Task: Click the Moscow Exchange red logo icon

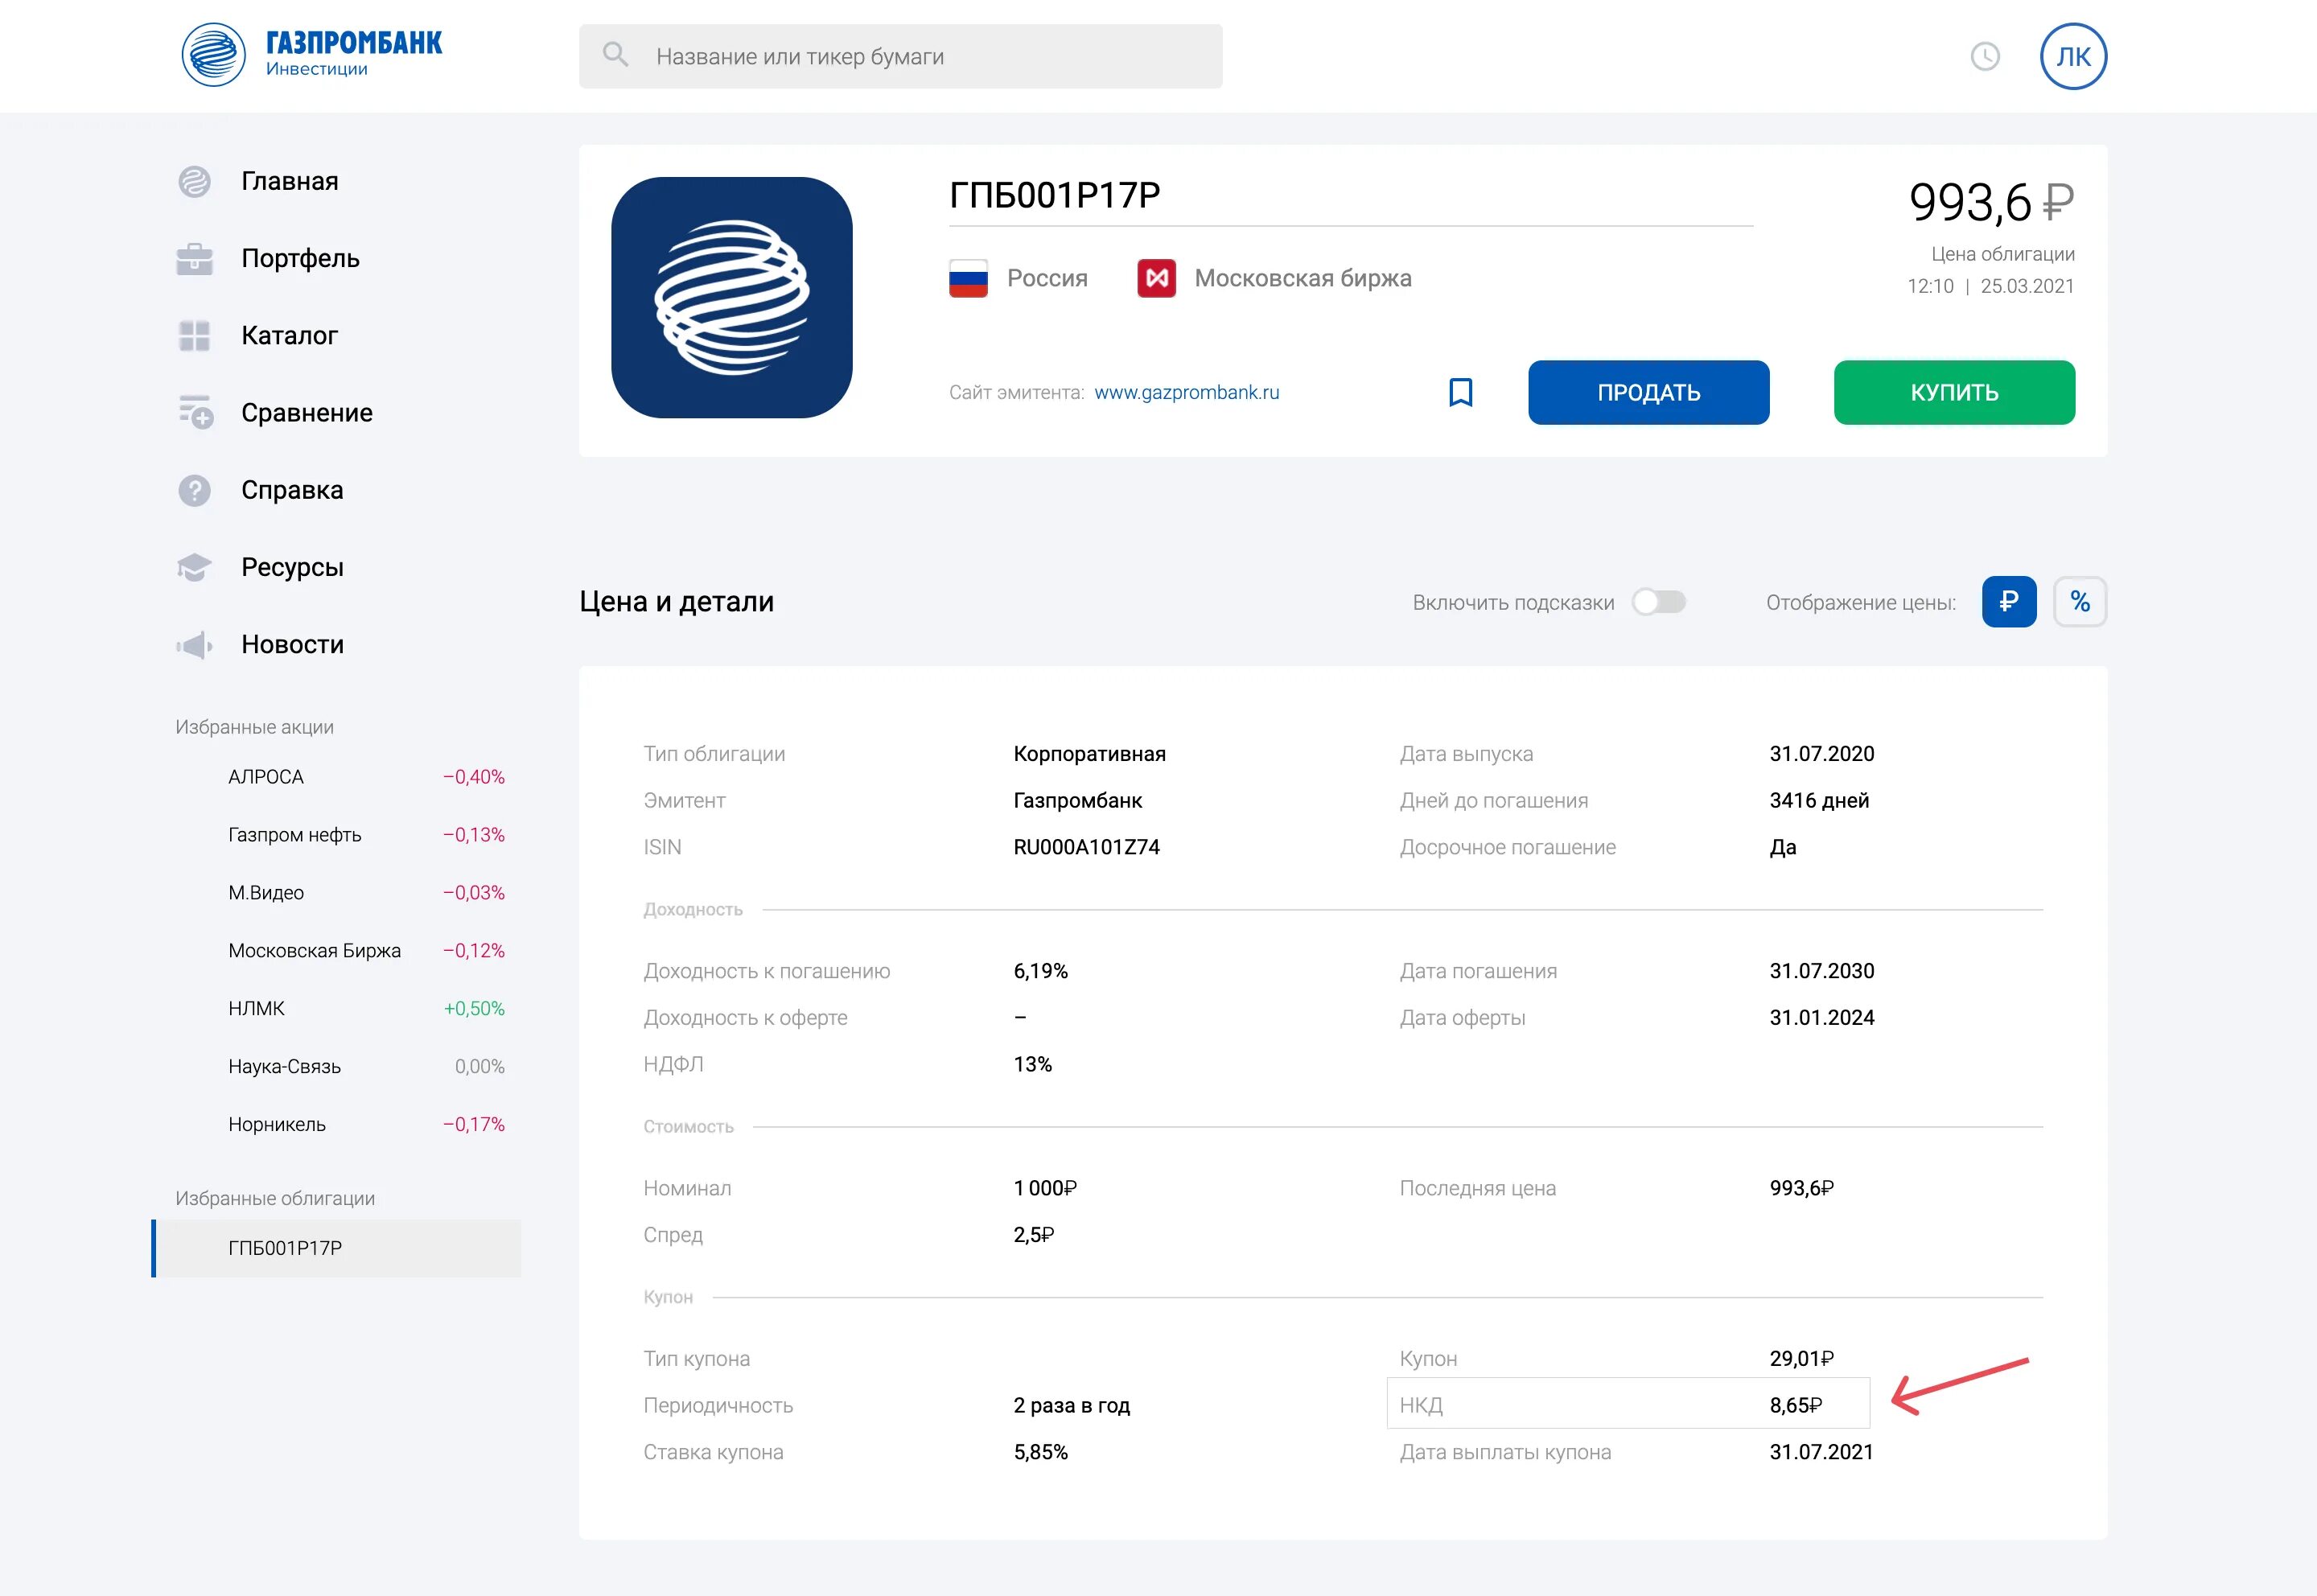Action: 1156,278
